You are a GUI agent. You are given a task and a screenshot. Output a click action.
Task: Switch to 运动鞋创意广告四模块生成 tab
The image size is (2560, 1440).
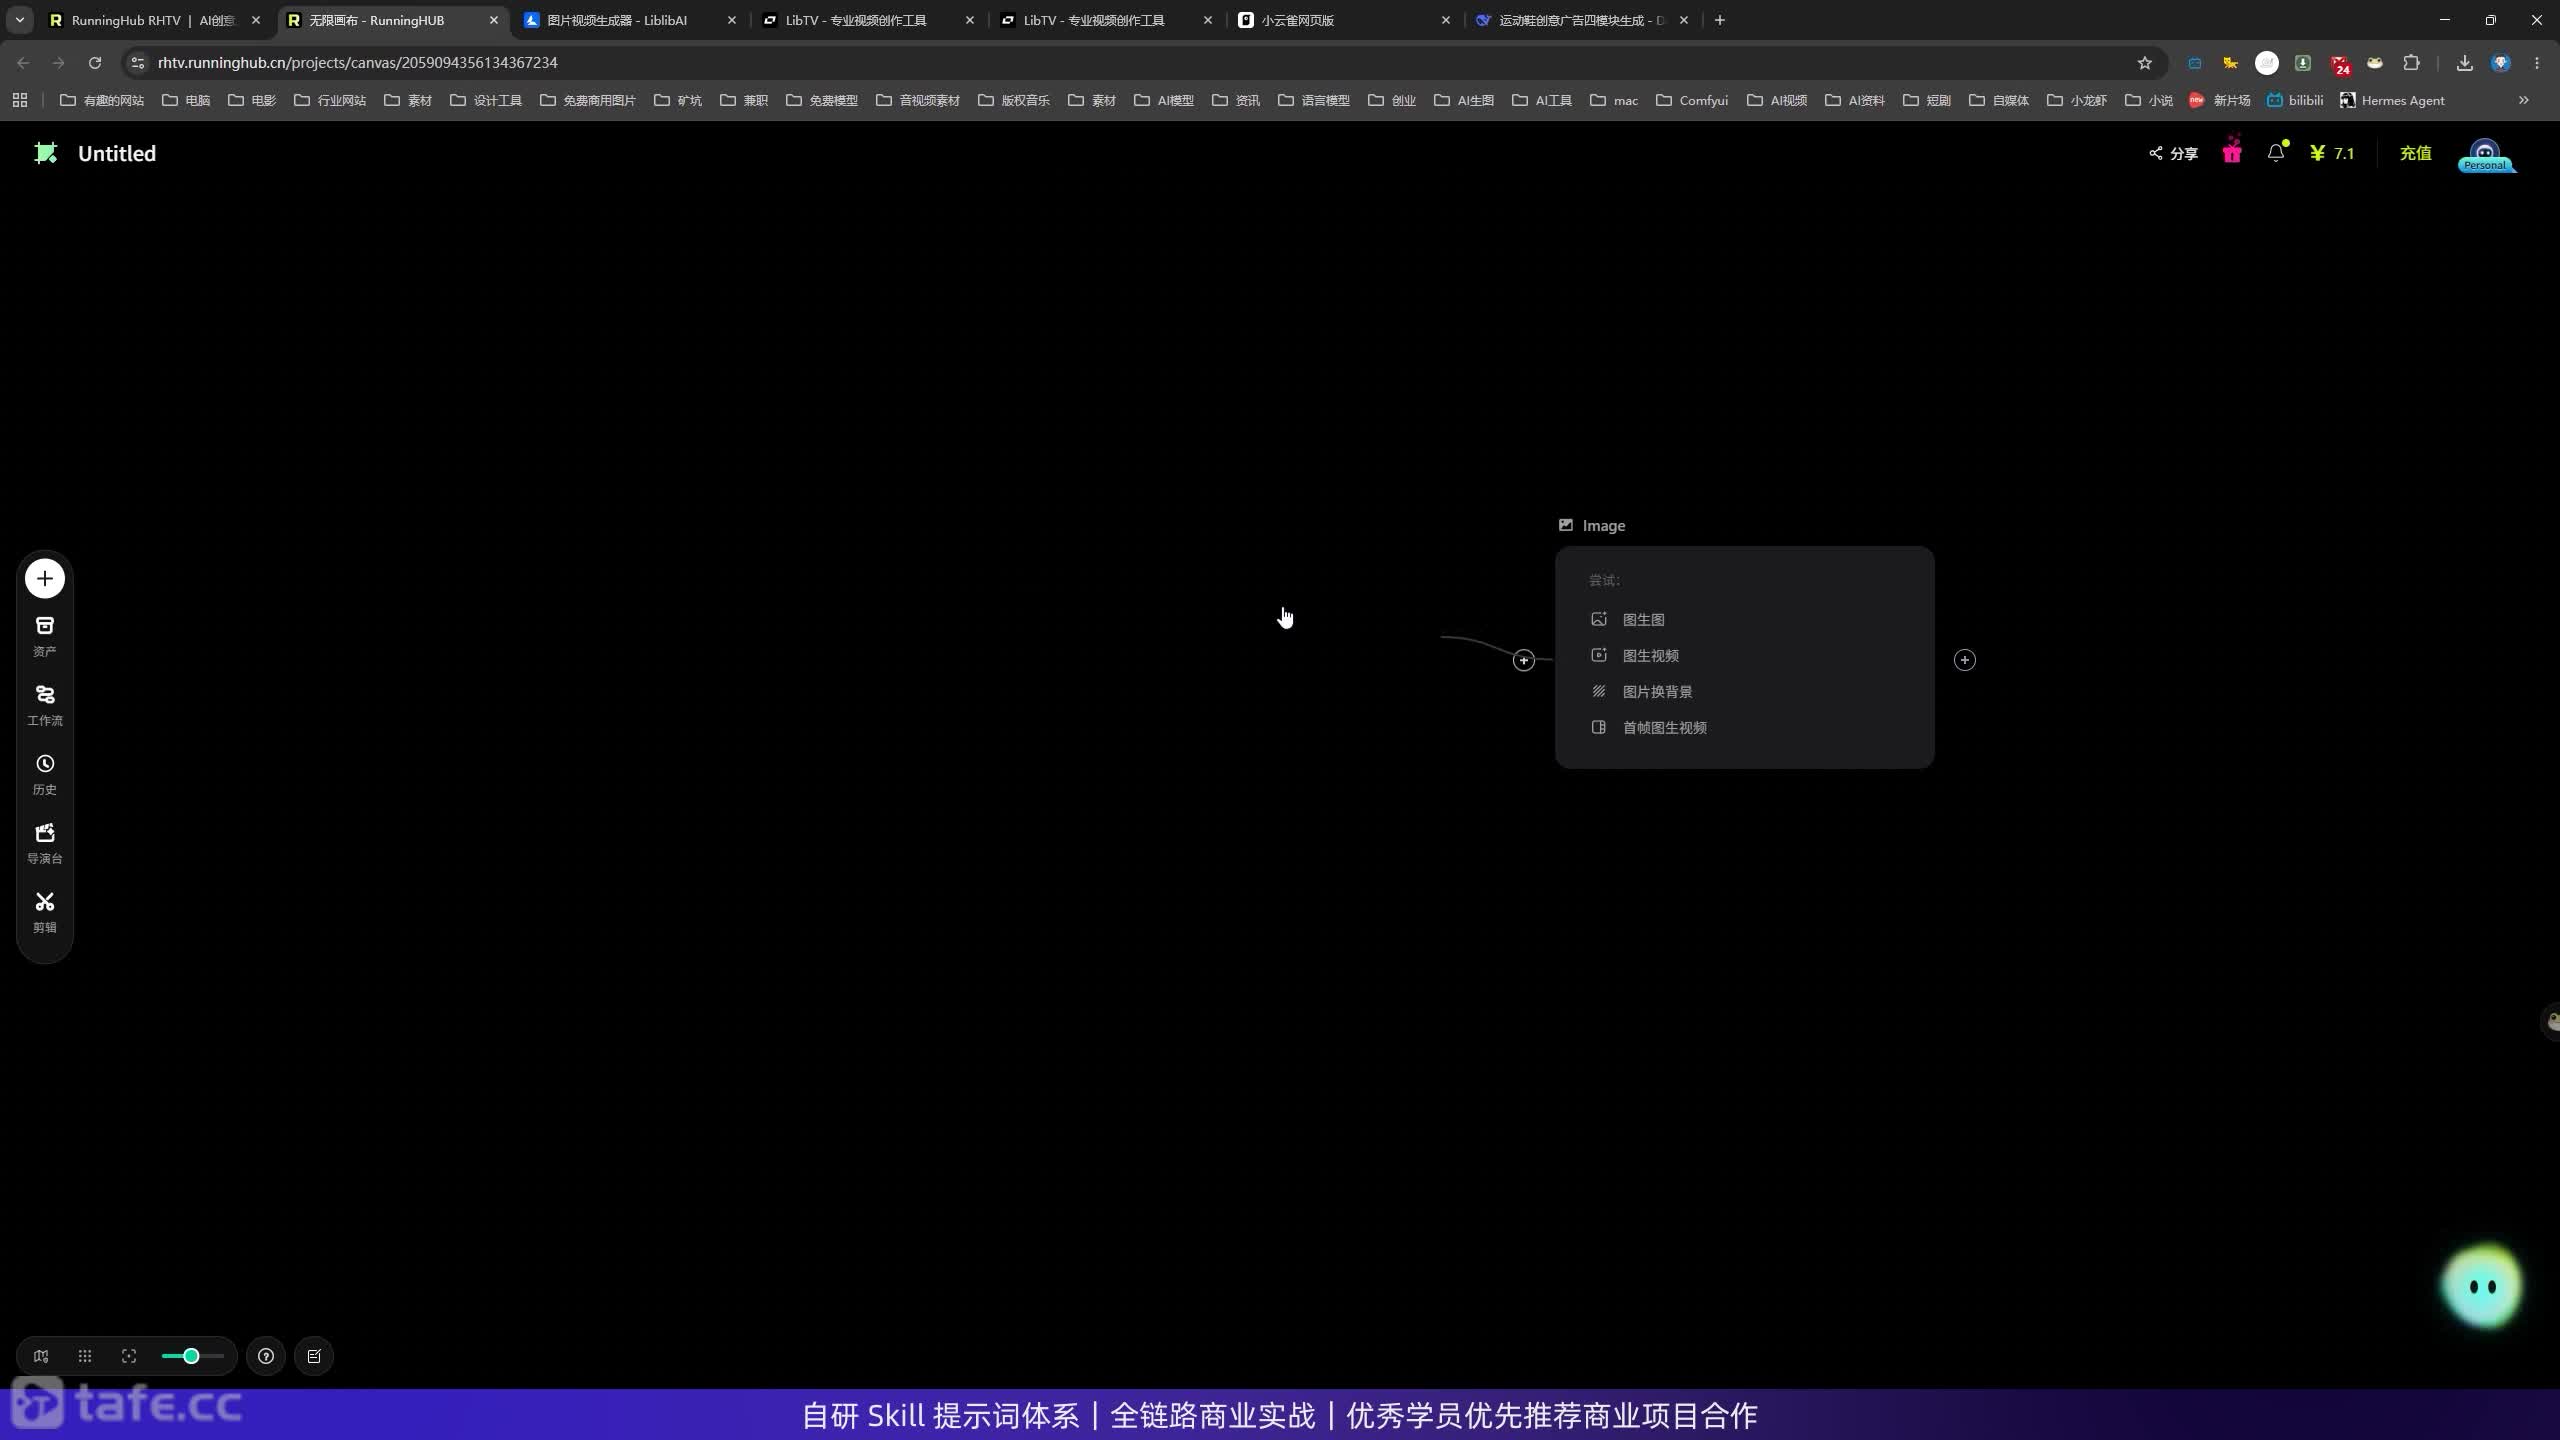(x=1582, y=20)
